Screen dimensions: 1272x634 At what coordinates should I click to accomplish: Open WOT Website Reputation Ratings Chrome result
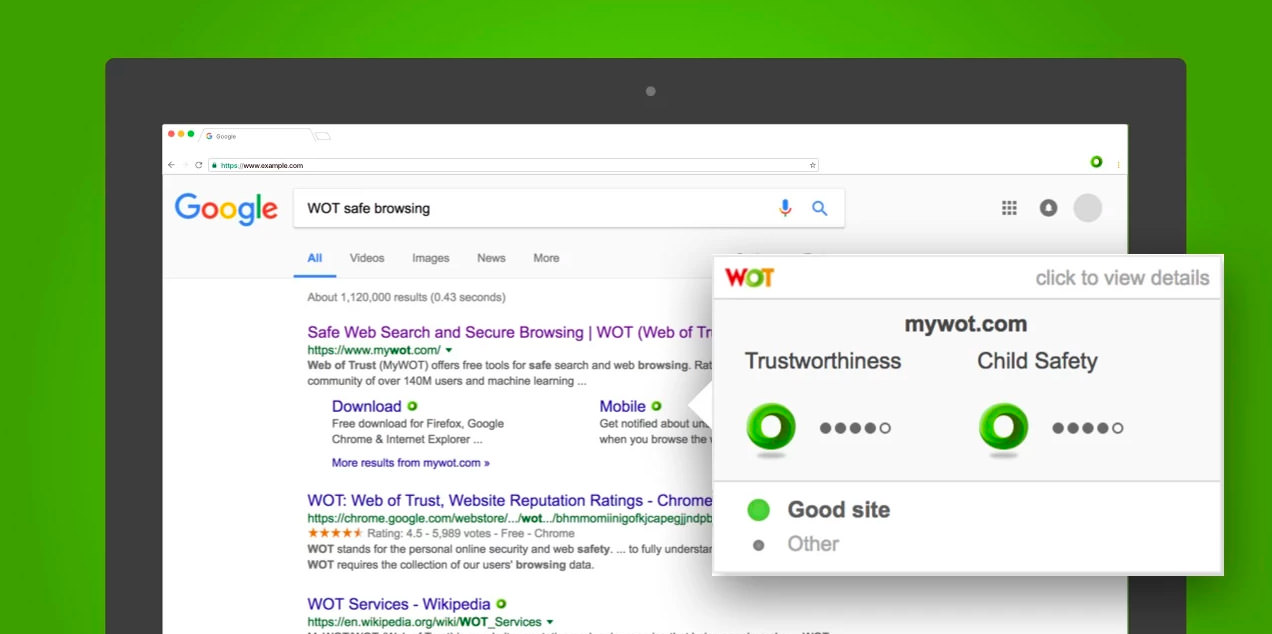point(510,500)
